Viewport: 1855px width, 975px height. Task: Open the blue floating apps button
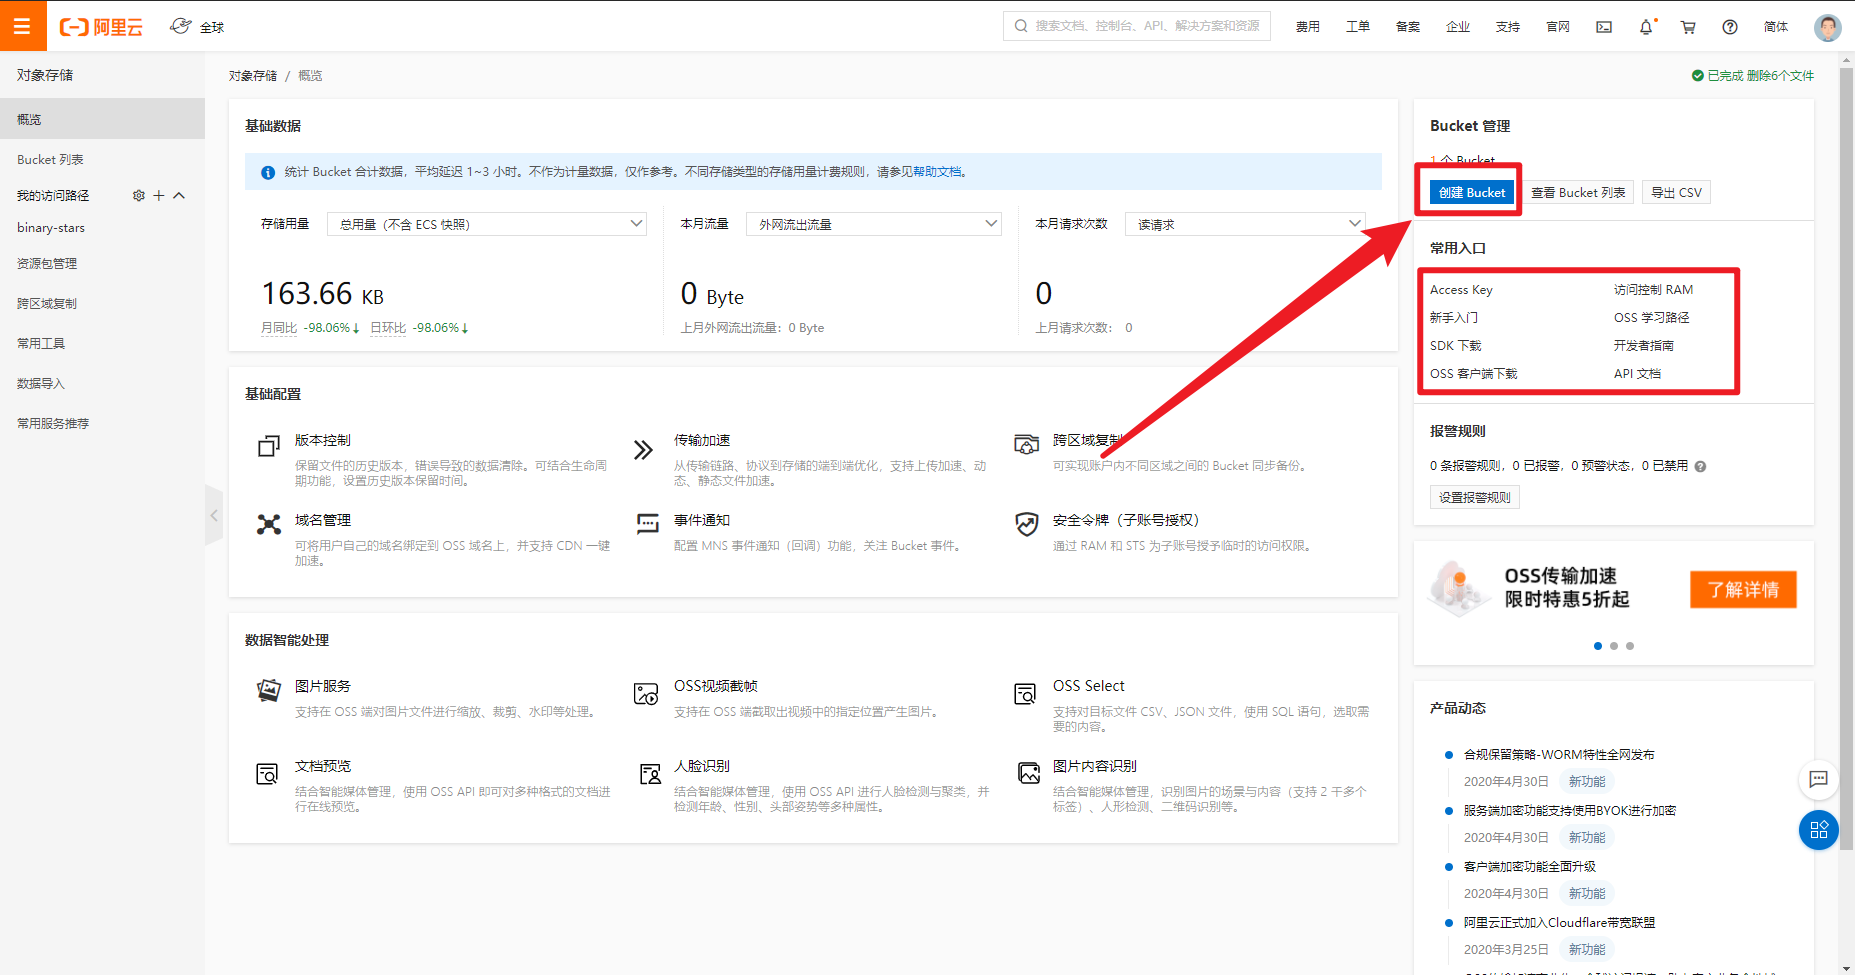coord(1819,830)
